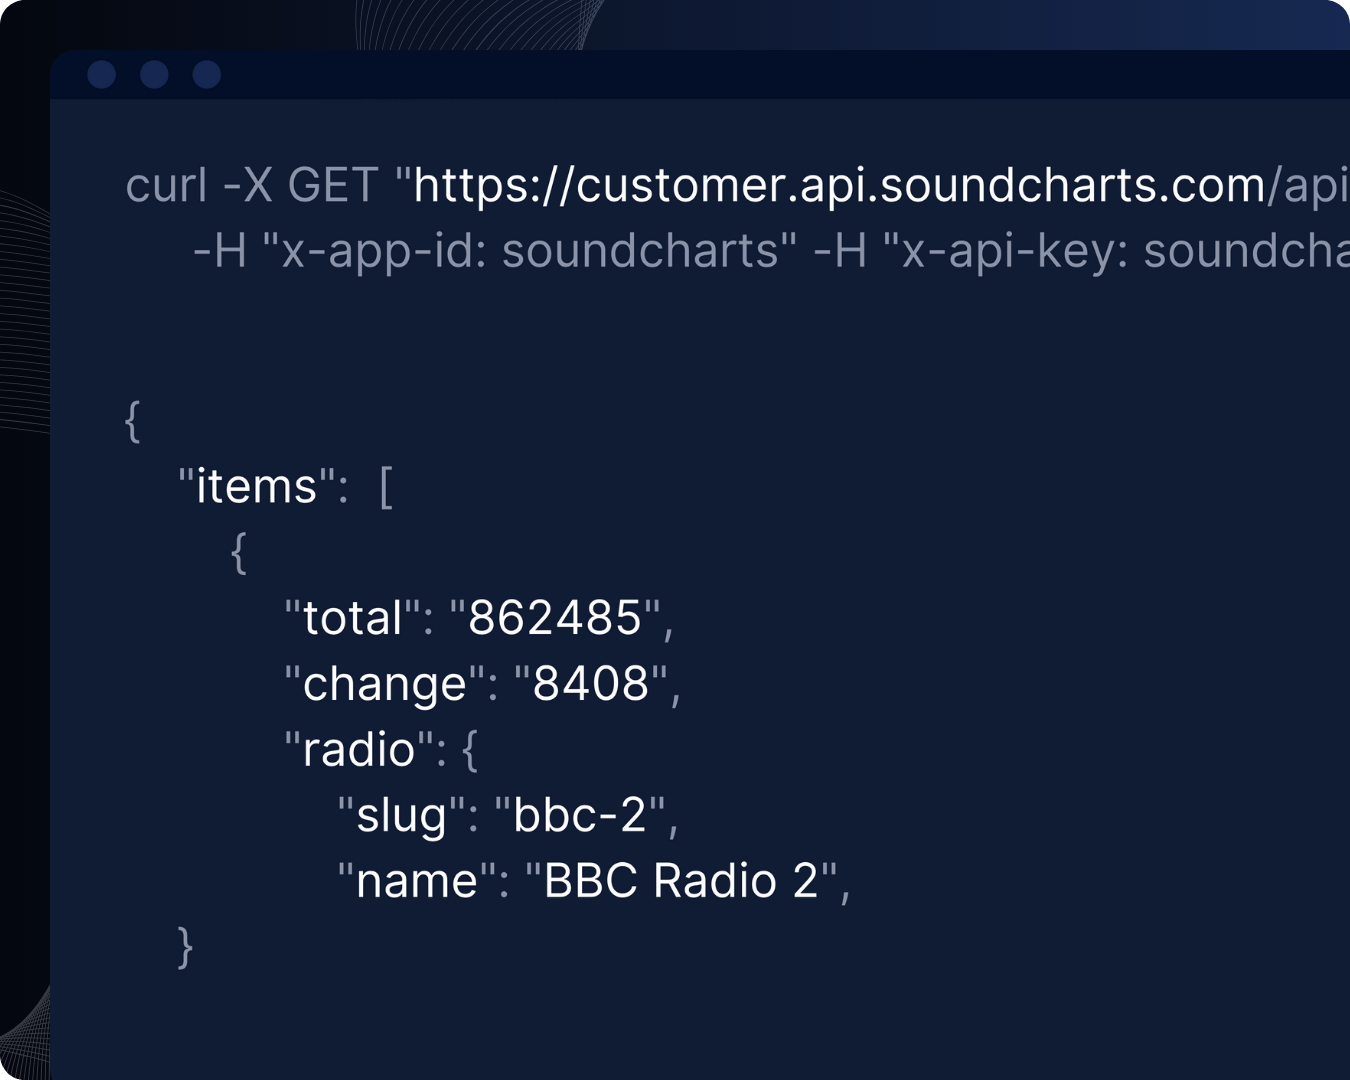Viewport: 1350px width, 1080px height.
Task: Select the "slug" key
Action: 401,816
